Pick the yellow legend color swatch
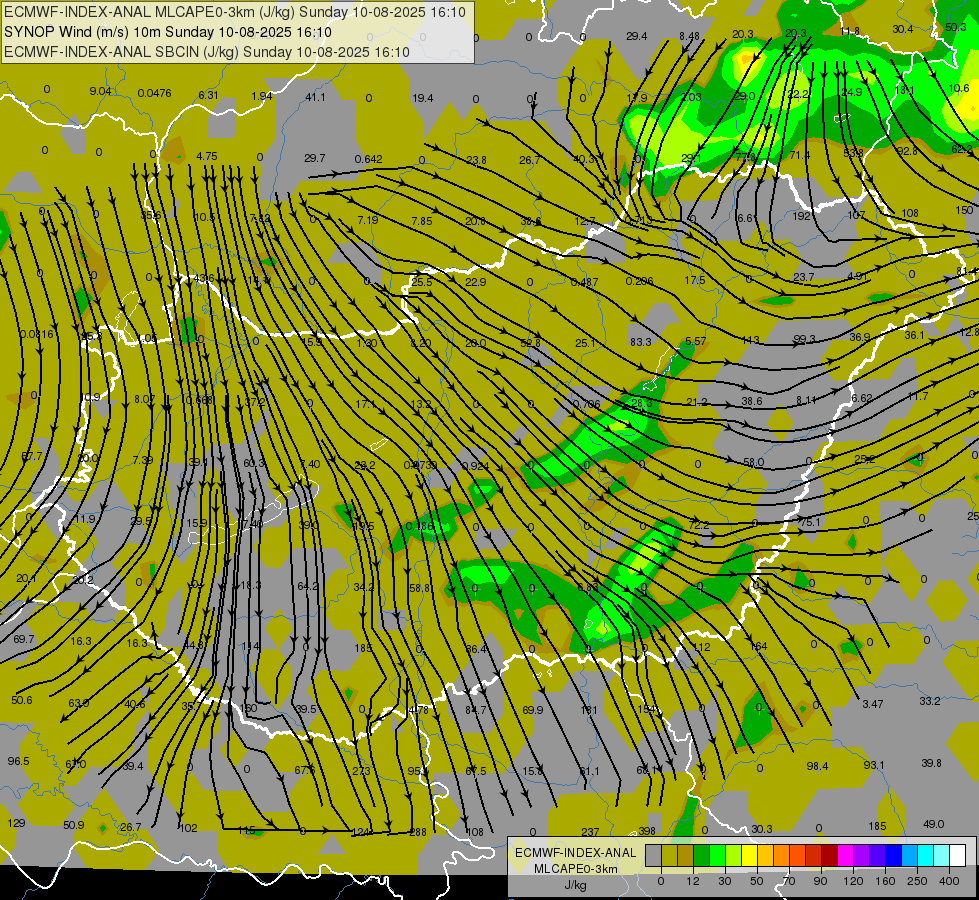 tap(750, 855)
